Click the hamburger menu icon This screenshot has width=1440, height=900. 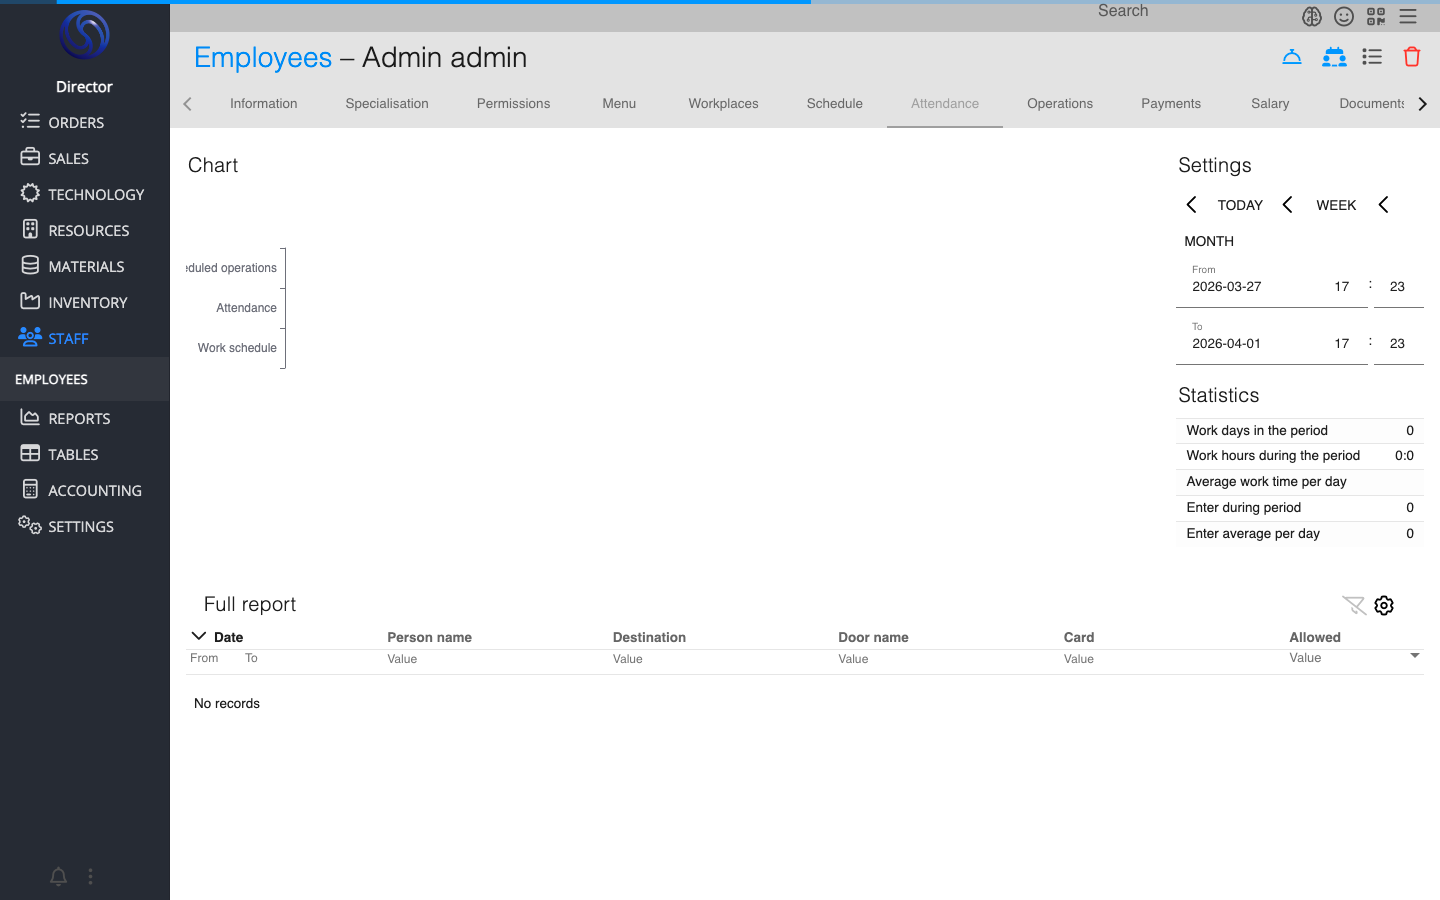click(1408, 16)
